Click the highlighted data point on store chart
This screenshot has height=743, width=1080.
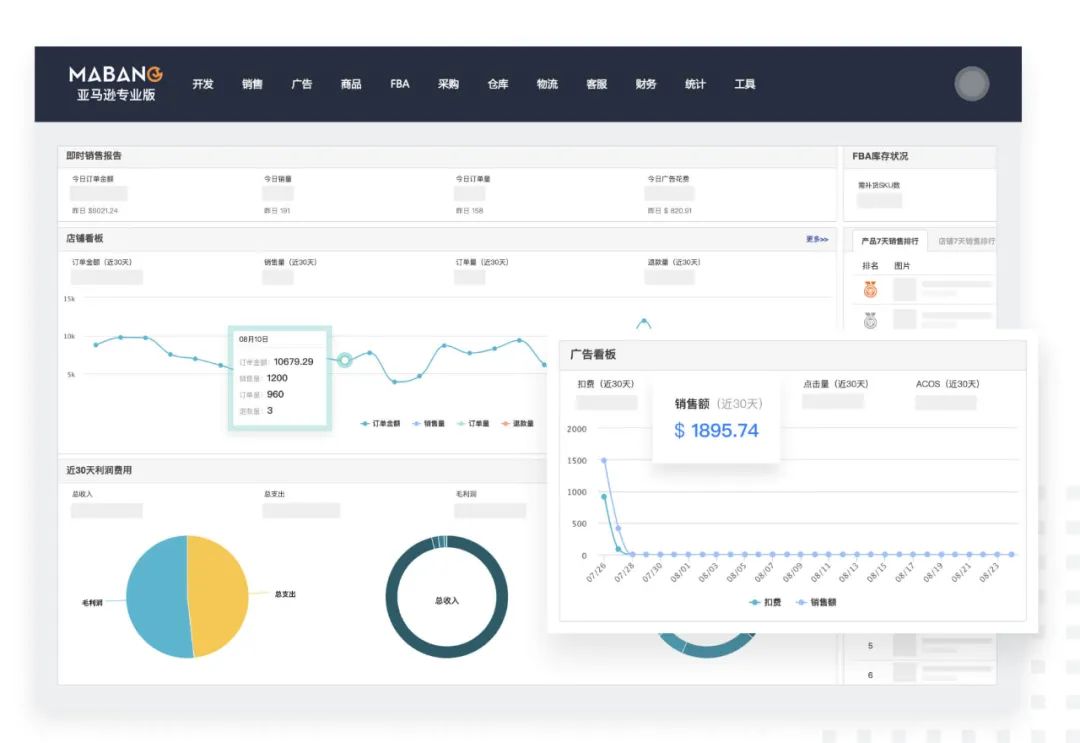[x=344, y=360]
